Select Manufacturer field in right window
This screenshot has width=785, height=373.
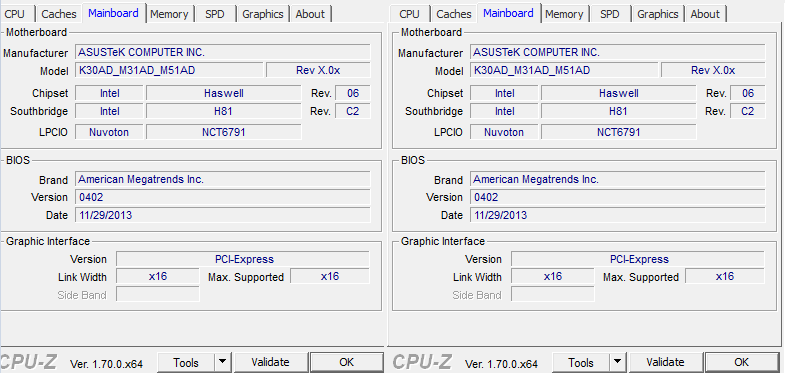618,52
